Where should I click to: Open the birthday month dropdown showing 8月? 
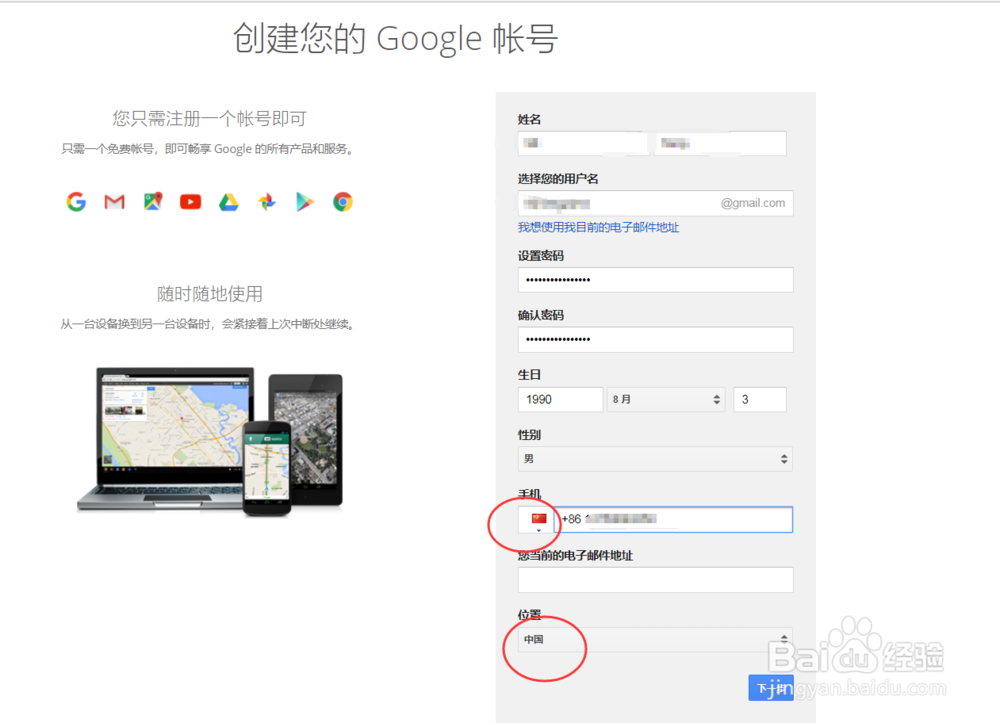666,399
